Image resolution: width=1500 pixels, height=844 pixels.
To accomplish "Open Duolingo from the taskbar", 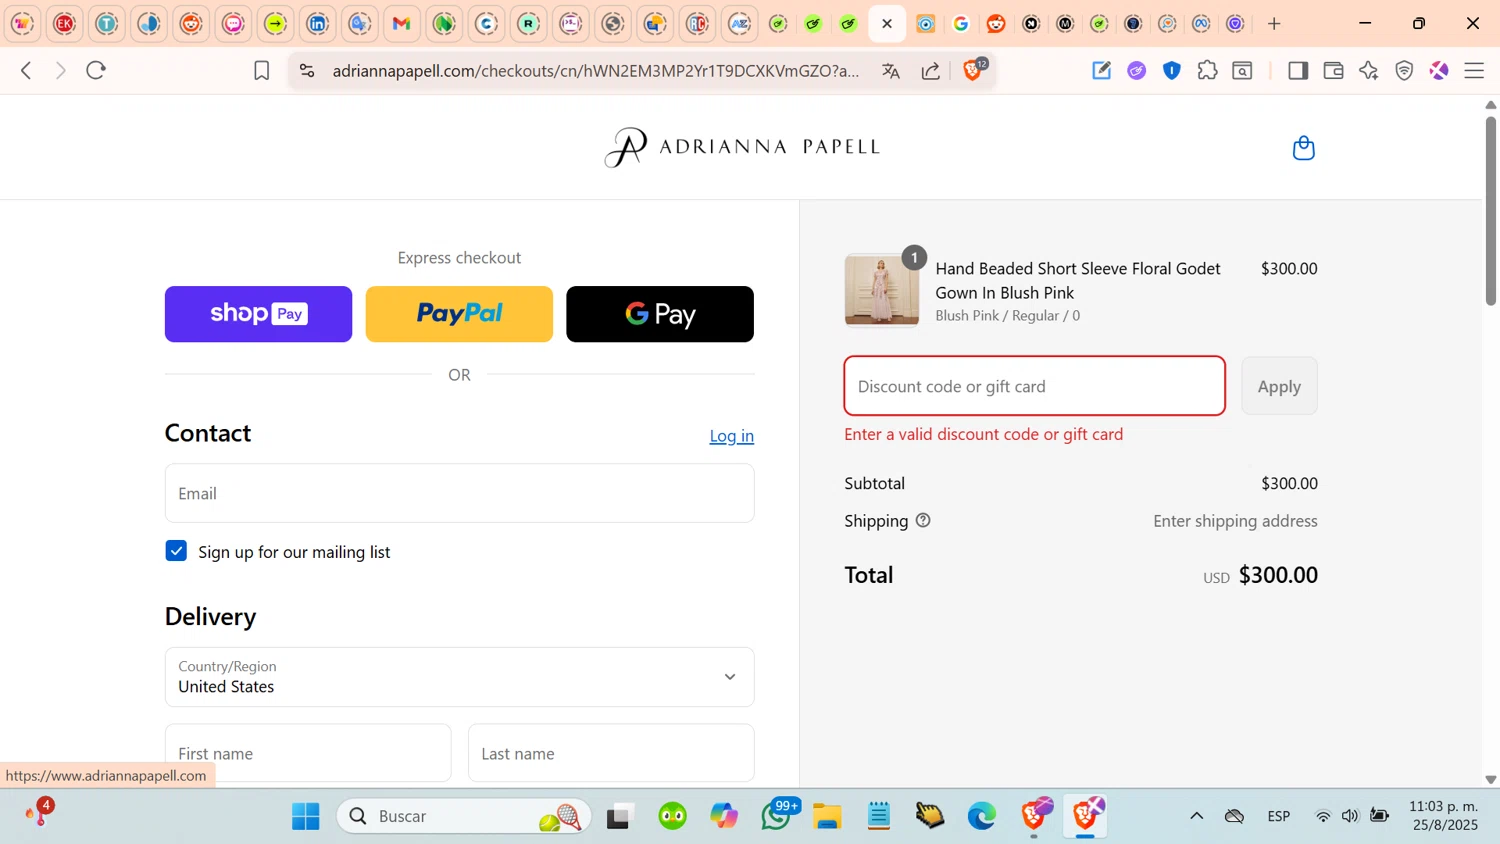I will pyautogui.click(x=673, y=816).
